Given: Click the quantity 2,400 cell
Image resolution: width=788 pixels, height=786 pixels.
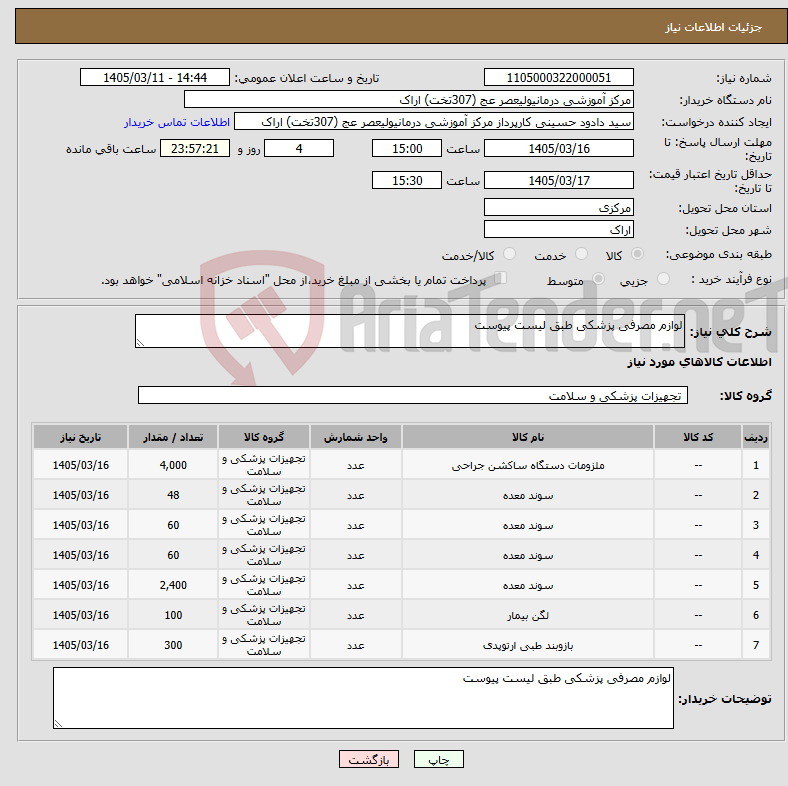Looking at the screenshot, I should coord(173,585).
